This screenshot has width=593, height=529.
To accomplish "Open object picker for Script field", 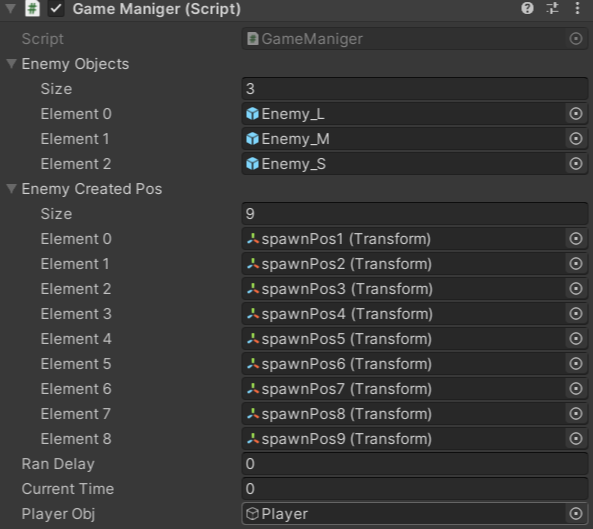I will point(576,39).
